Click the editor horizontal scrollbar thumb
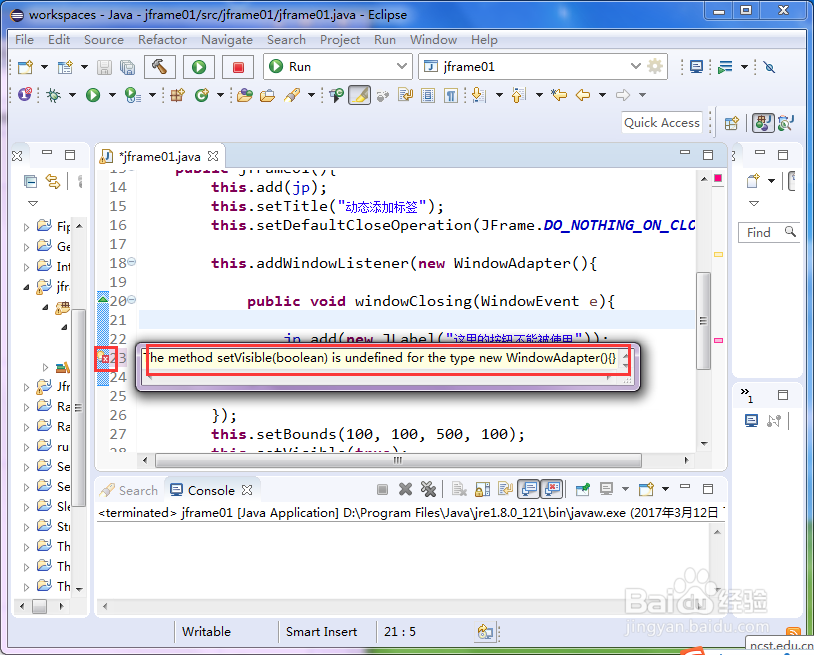The image size is (814, 655). tap(398, 460)
